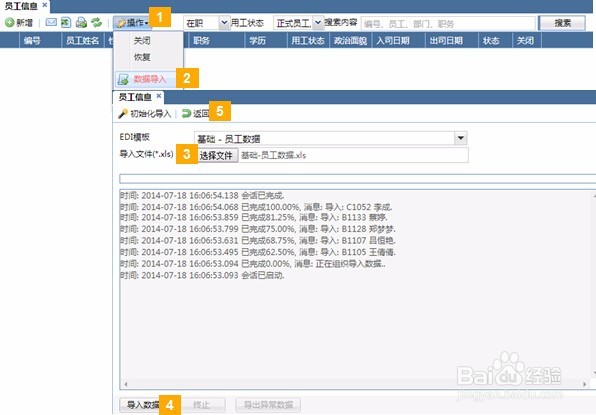Viewport: 596px width, 415px height.
Task: Click the log line with B1105
Action: point(258,252)
